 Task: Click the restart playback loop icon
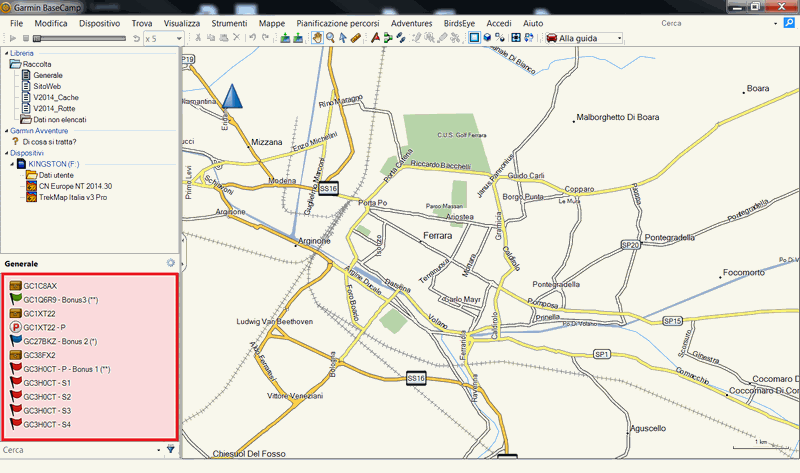coord(136,38)
